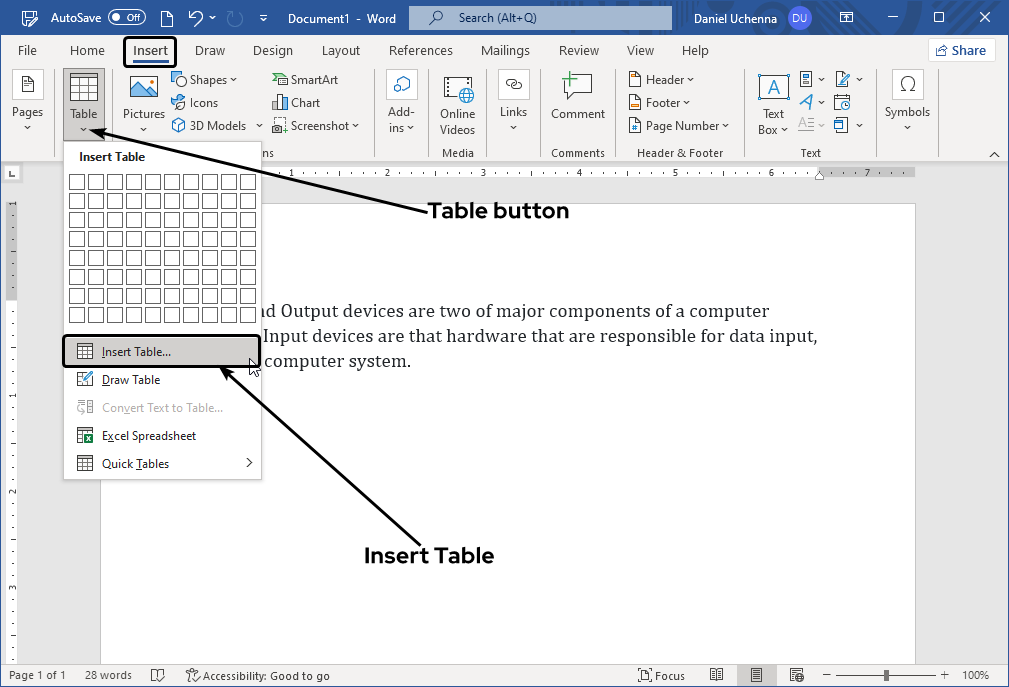Expand the Shapes dropdown
1009x687 pixels.
pos(205,80)
